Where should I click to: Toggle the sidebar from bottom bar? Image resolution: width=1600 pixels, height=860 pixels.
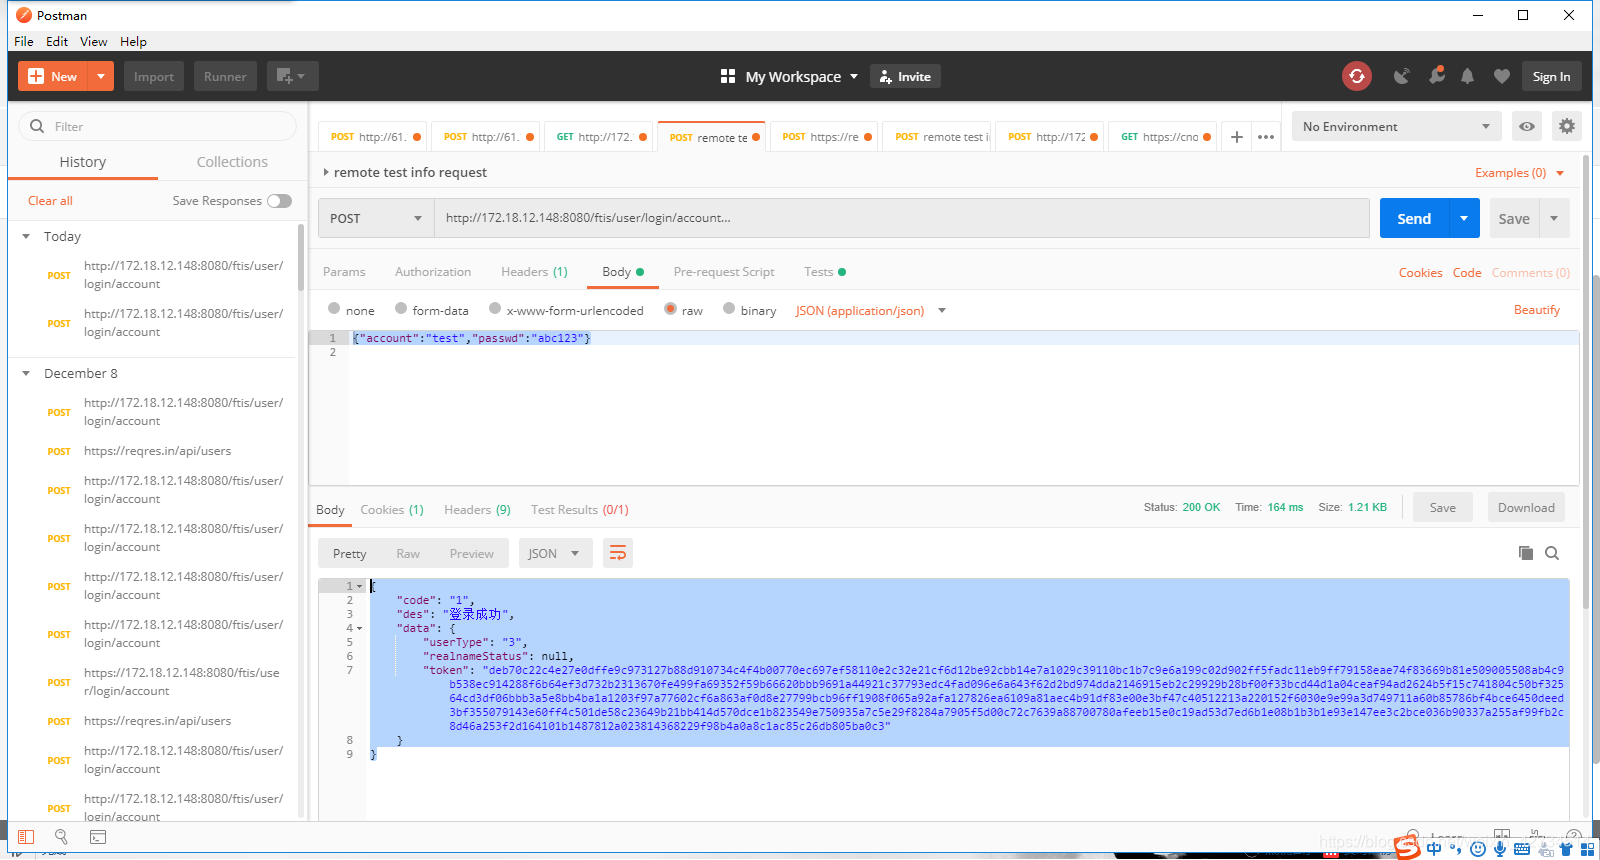(x=26, y=837)
